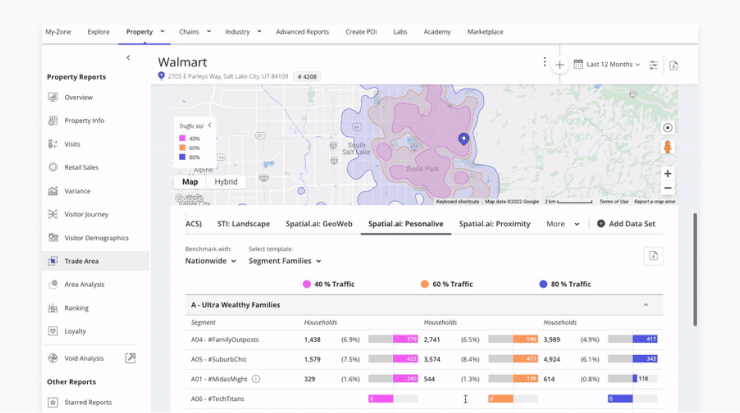Click the Visitor Journey icon

click(x=53, y=214)
